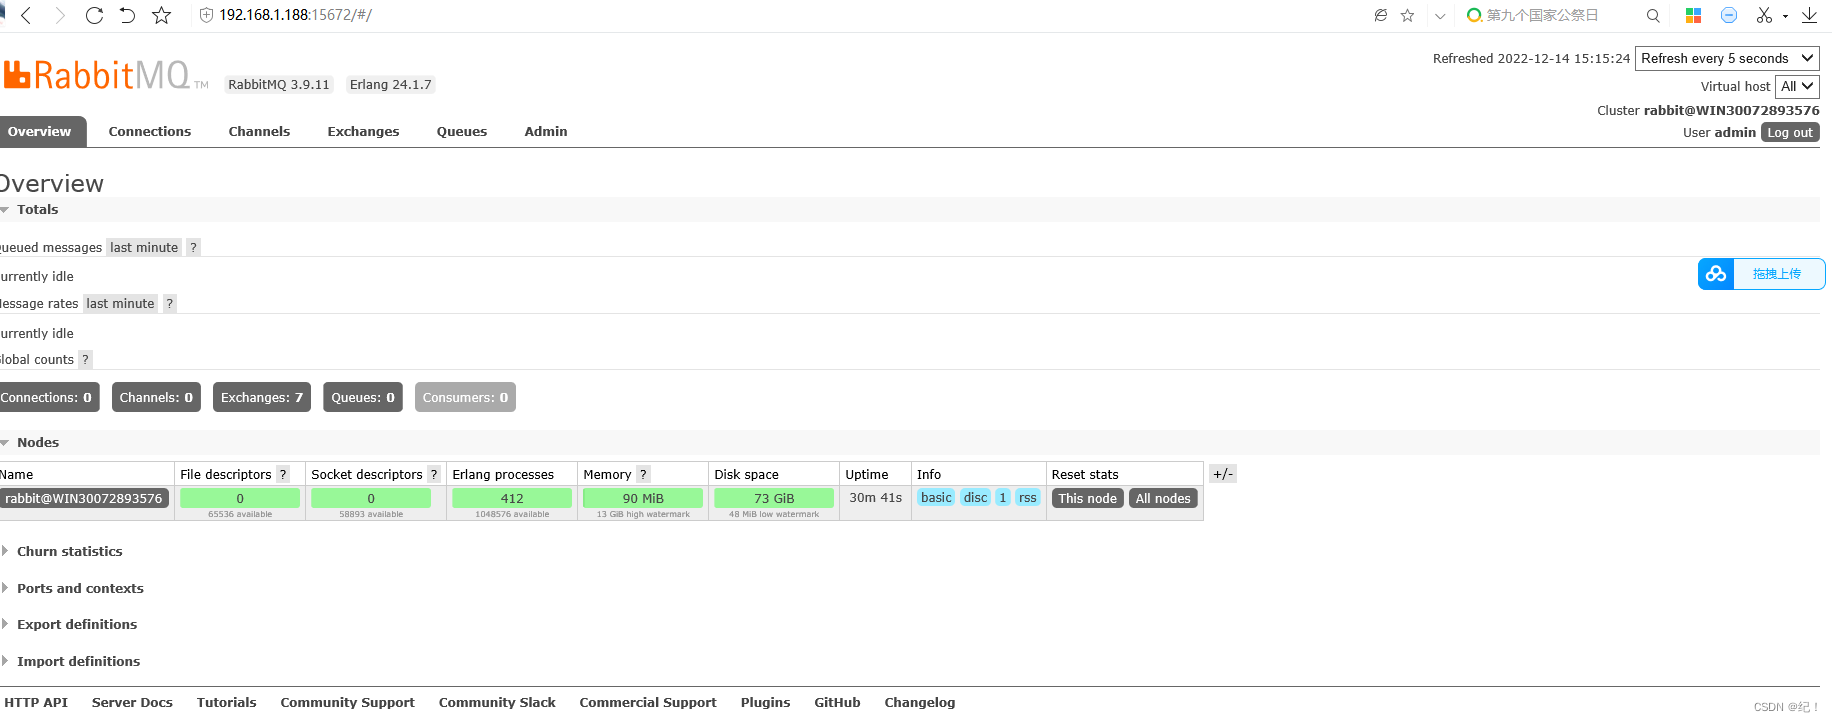
Task: Click help ? beside Socket descriptors
Action: click(x=434, y=474)
